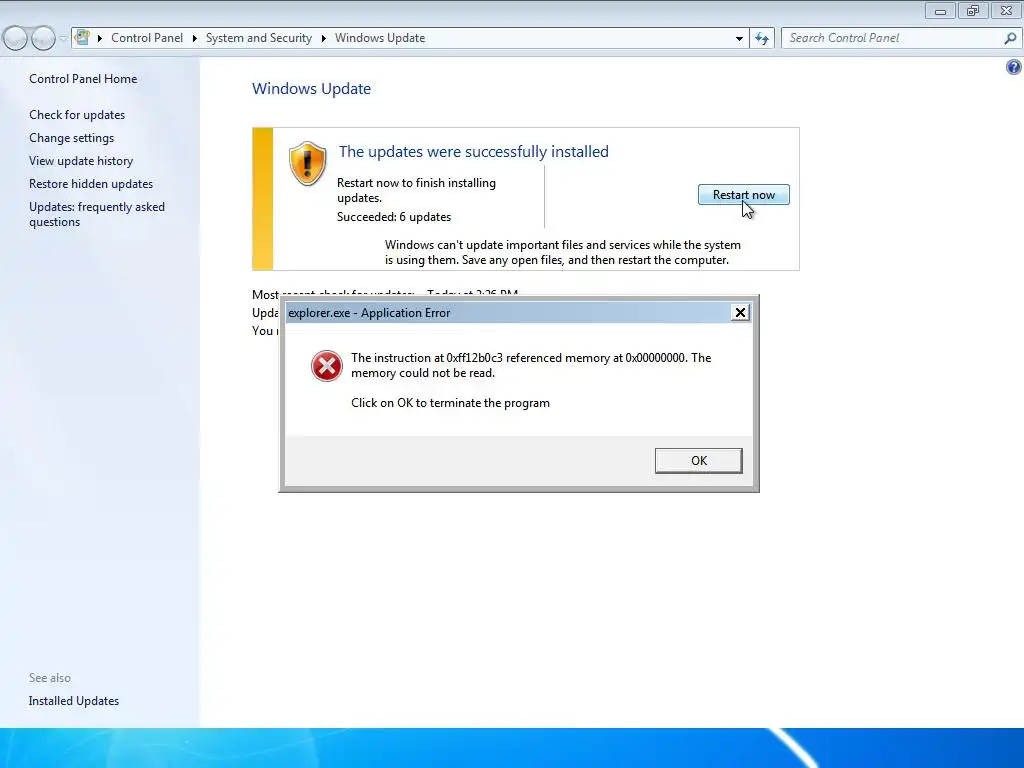Click the Restart now button
Image resolution: width=1024 pixels, height=768 pixels.
(743, 195)
